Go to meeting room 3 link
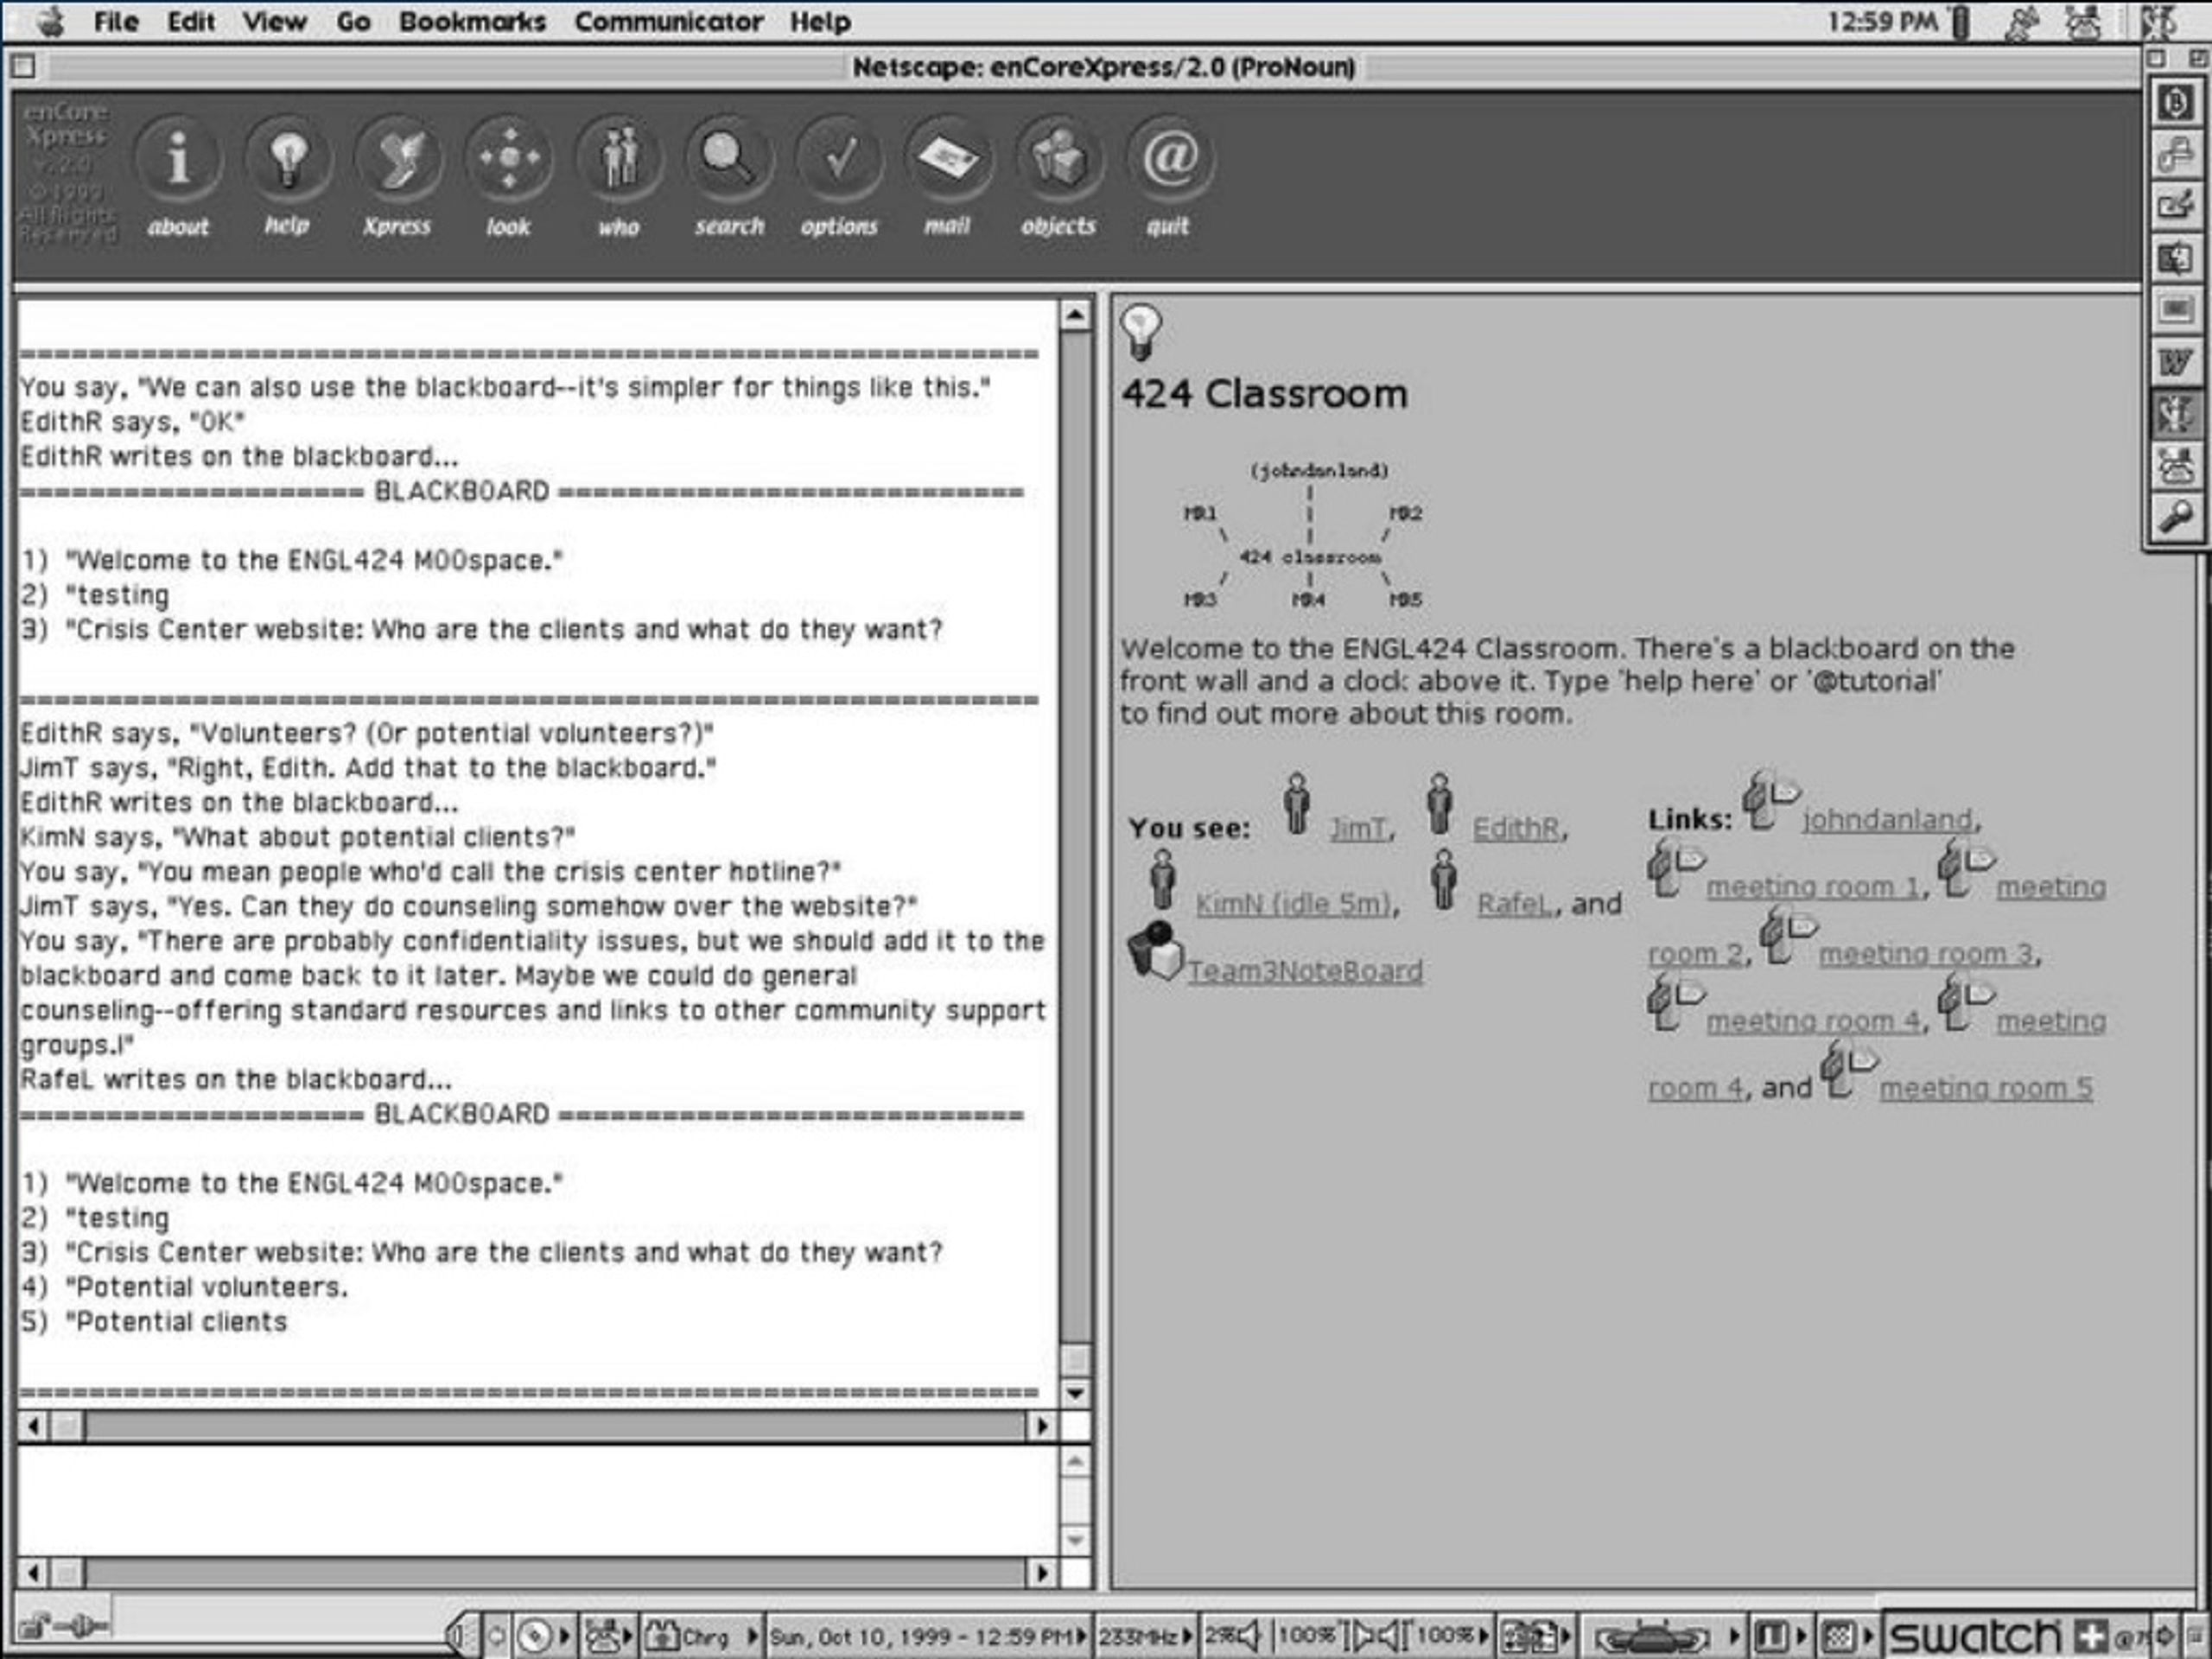2212x1659 pixels. point(1926,953)
